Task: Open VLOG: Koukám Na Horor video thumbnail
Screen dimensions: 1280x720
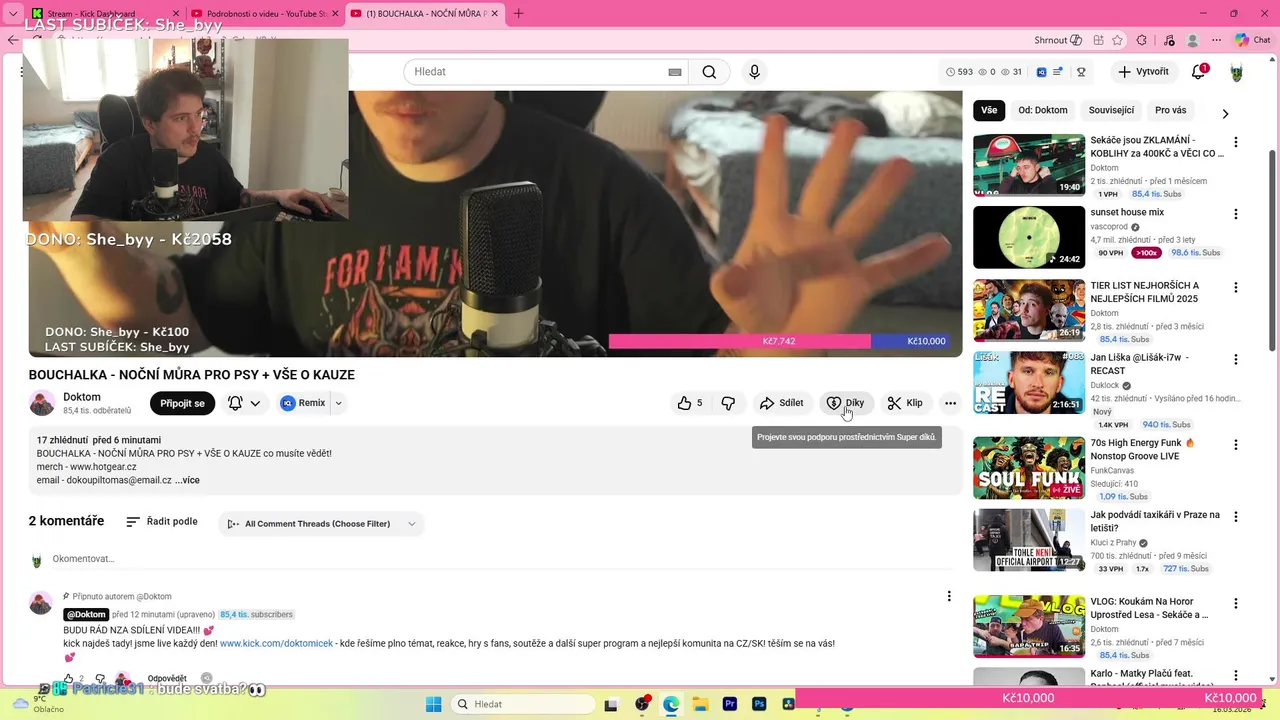Action: click(1029, 626)
